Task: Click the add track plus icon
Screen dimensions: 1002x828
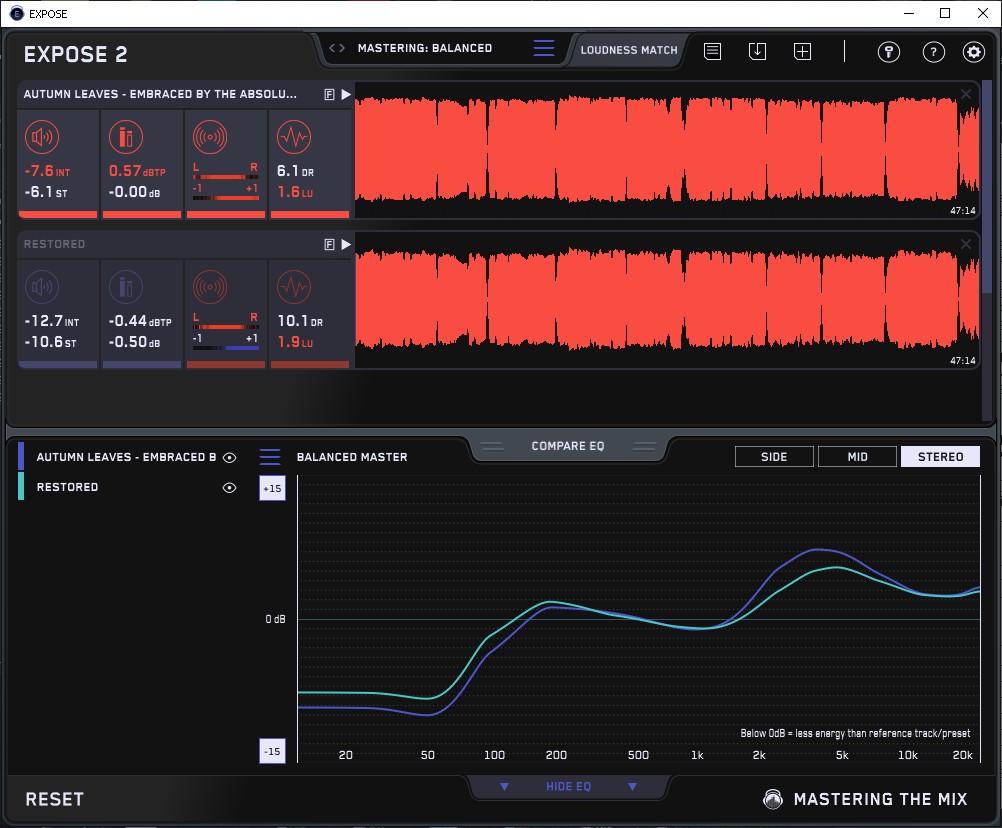Action: (802, 51)
